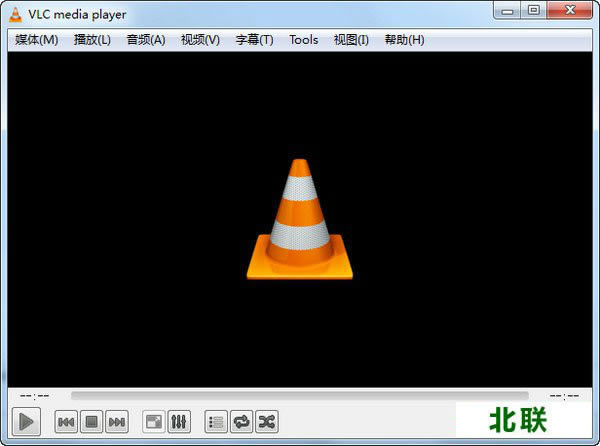Open the 媒体(M) menu
The width and height of the screenshot is (600, 446).
pos(37,40)
